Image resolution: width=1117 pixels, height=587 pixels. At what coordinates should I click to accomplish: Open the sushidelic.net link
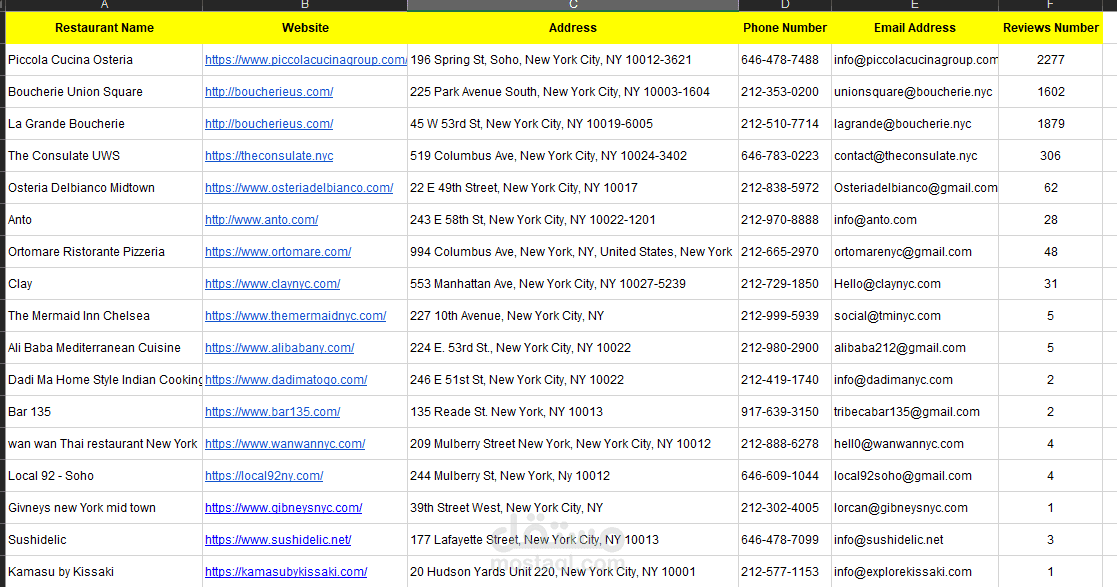point(278,541)
